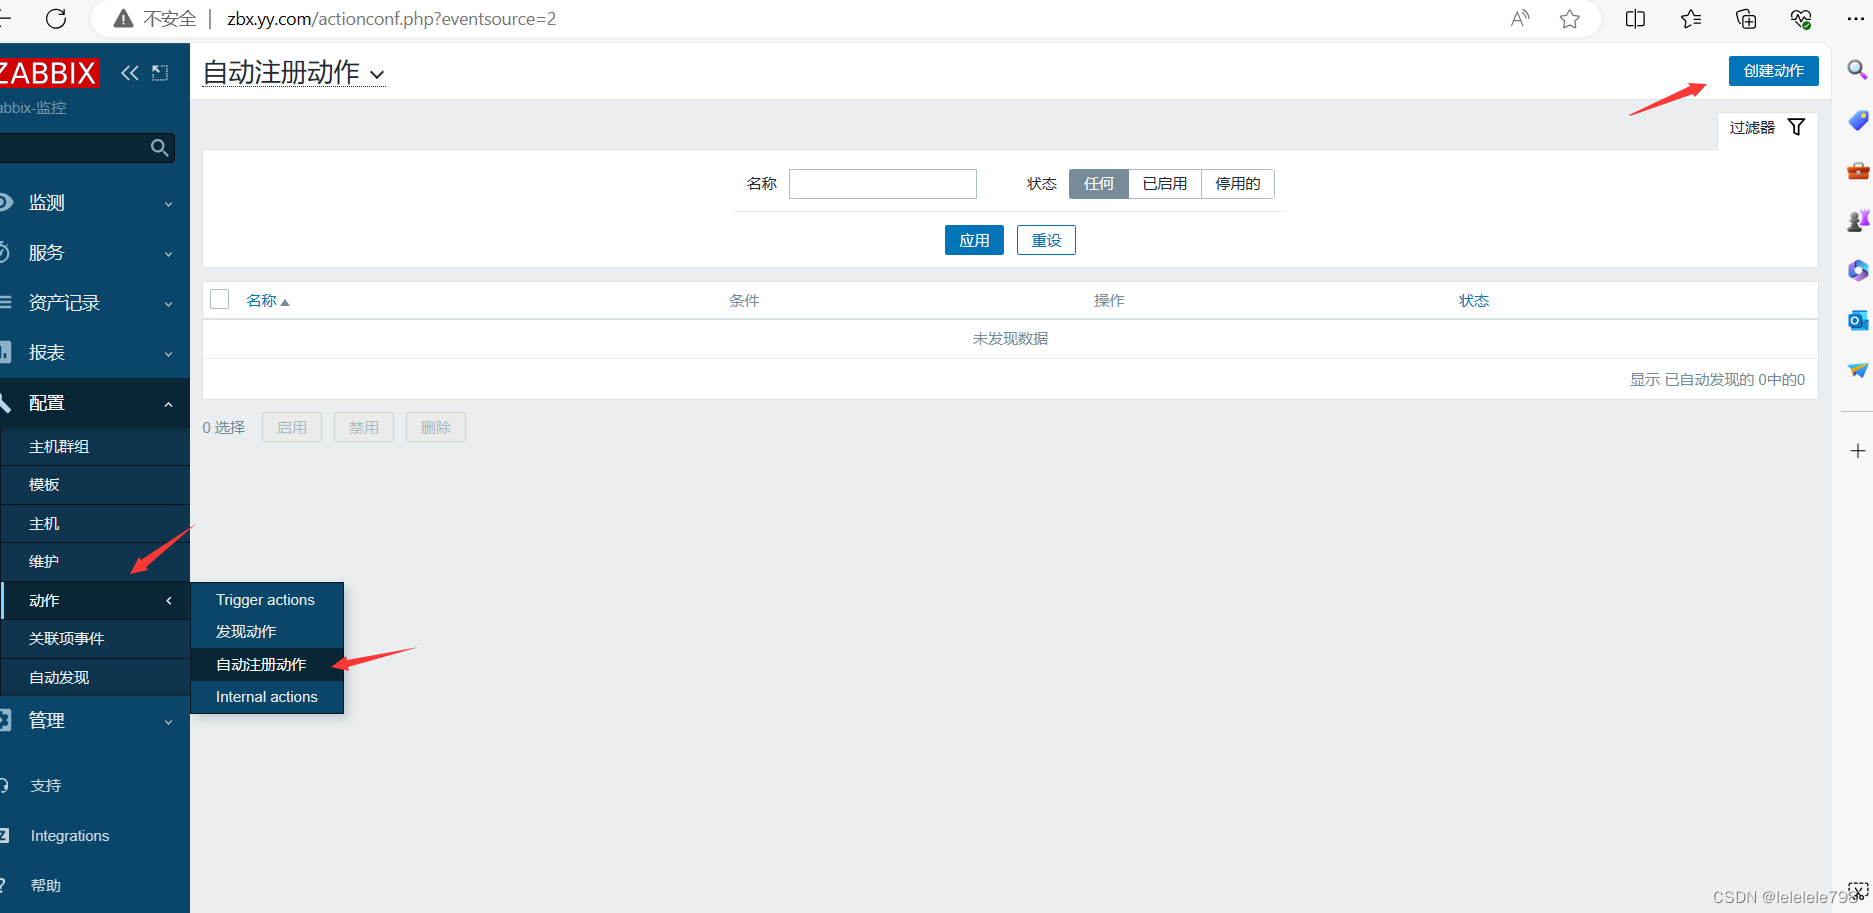Open browser essentials heart icon
The height and width of the screenshot is (913, 1873).
(1801, 19)
